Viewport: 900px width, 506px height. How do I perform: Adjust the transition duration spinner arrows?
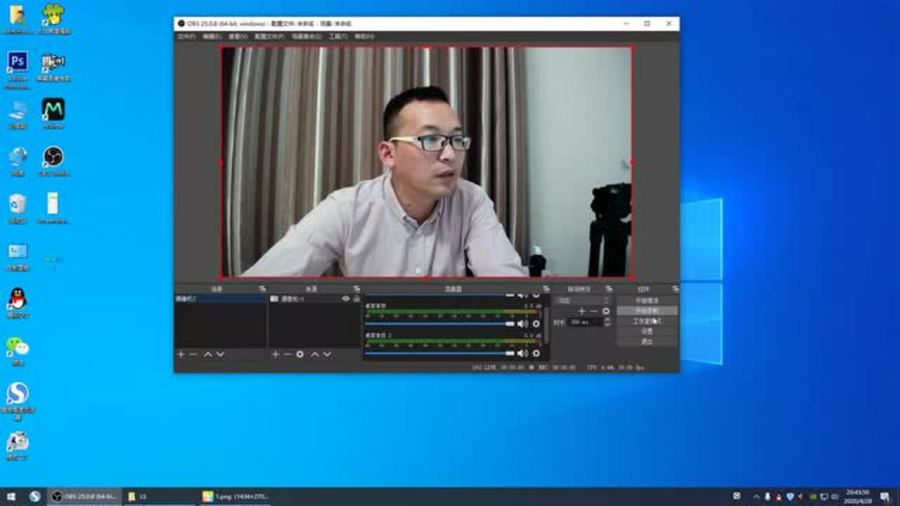point(606,322)
